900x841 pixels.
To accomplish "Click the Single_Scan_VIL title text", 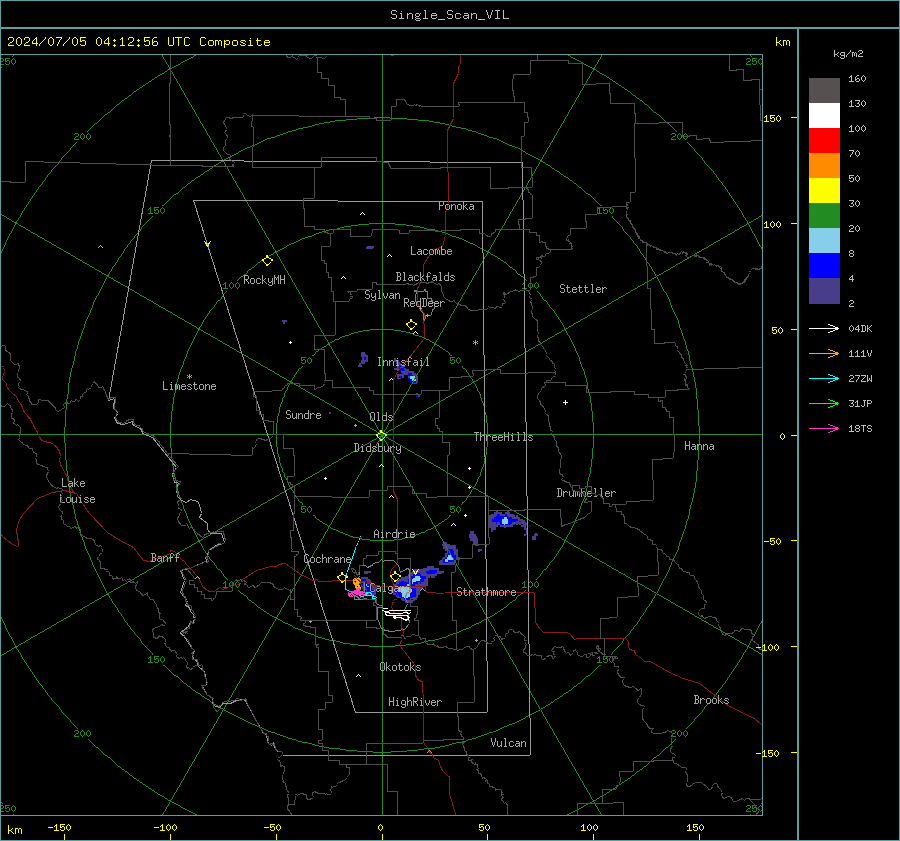I will [449, 15].
